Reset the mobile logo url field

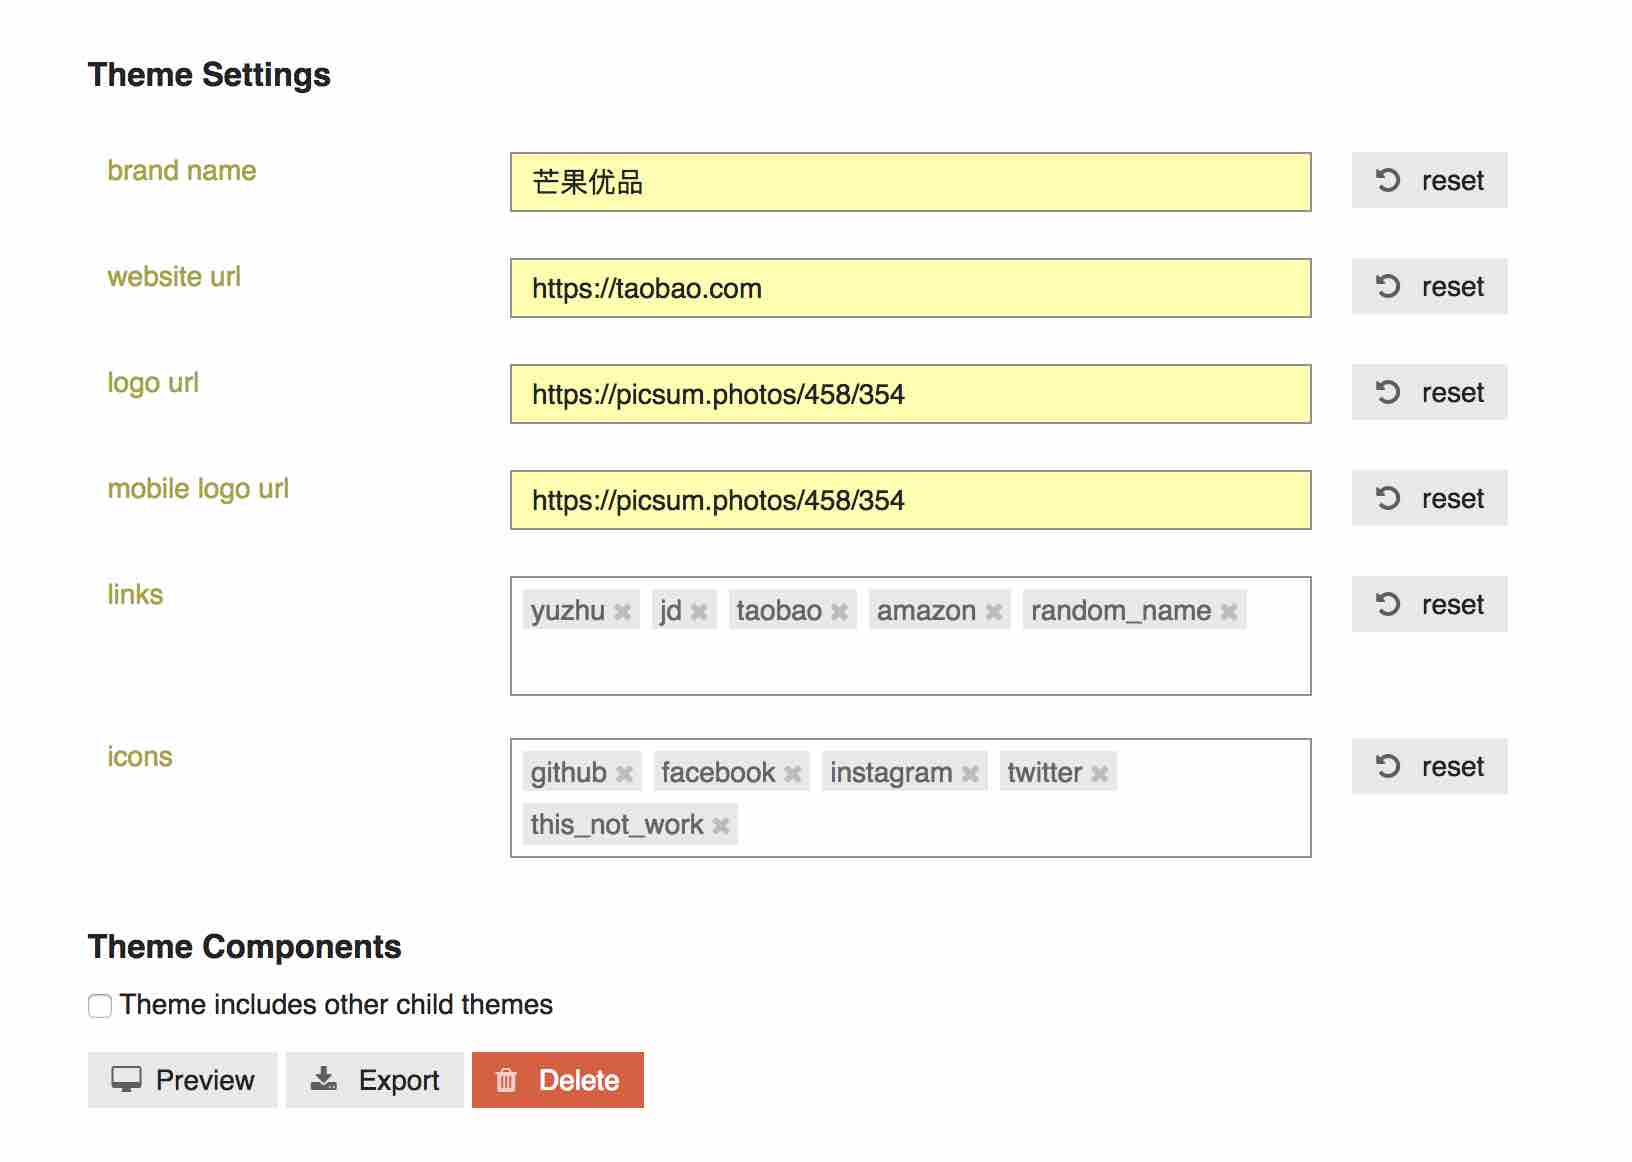tap(1428, 498)
